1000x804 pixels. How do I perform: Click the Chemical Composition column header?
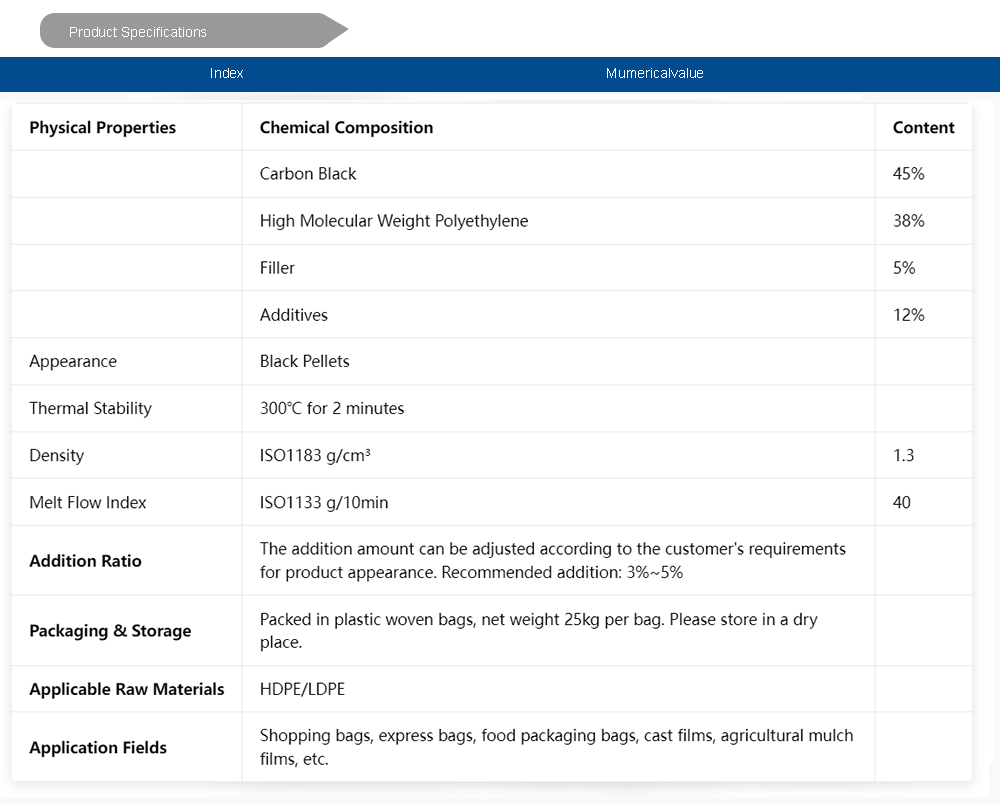(346, 127)
